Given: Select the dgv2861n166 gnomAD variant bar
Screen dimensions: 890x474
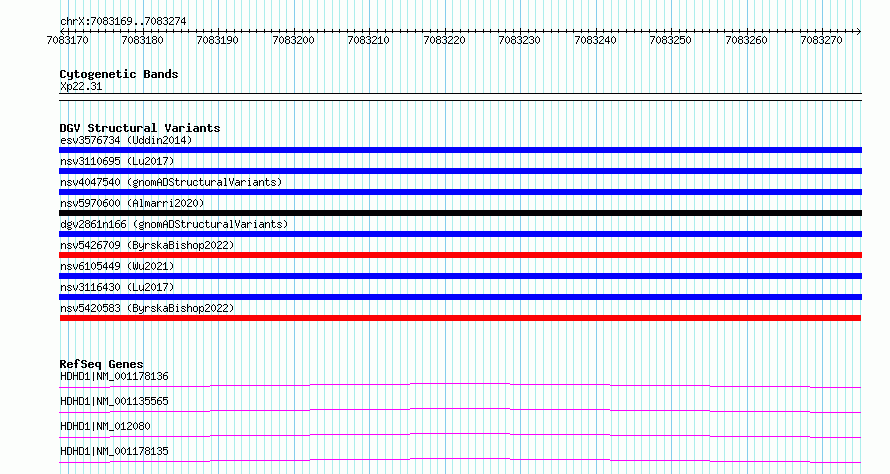Looking at the screenshot, I should pyautogui.click(x=460, y=234).
